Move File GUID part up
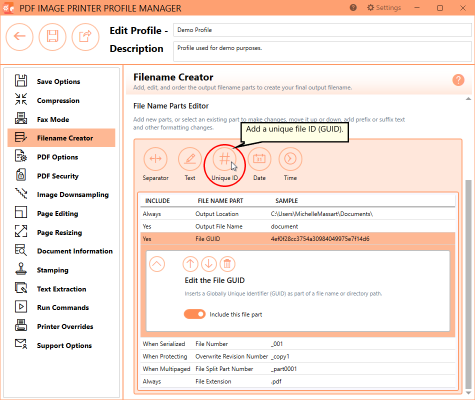The image size is (475, 400). [190, 264]
